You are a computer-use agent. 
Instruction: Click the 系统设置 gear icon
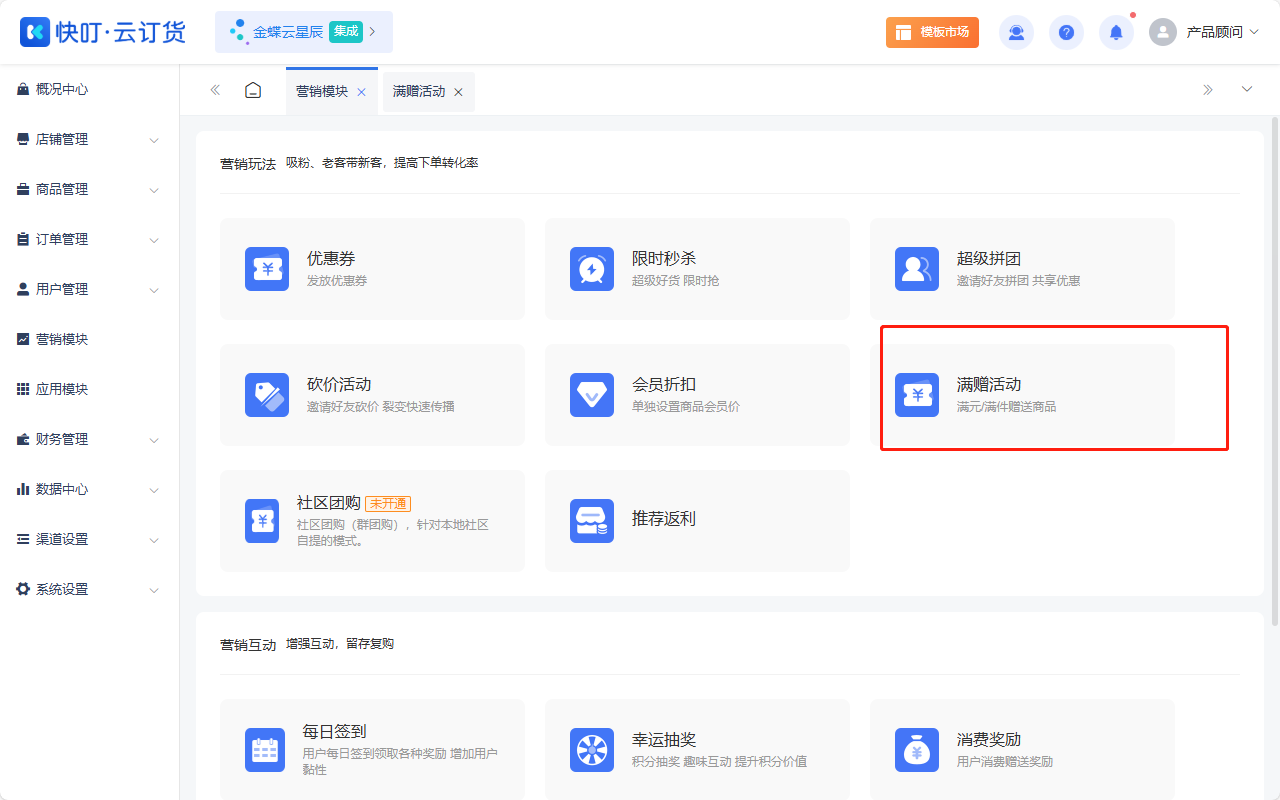[23, 589]
